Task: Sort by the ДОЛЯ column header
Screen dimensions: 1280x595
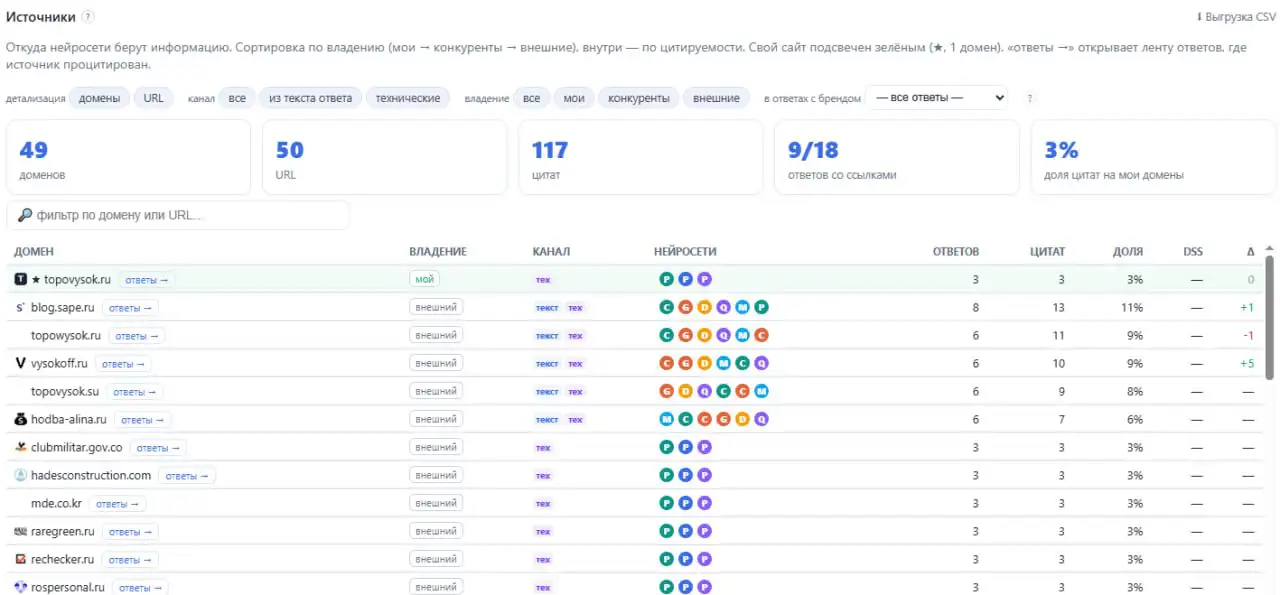Action: pos(1128,252)
